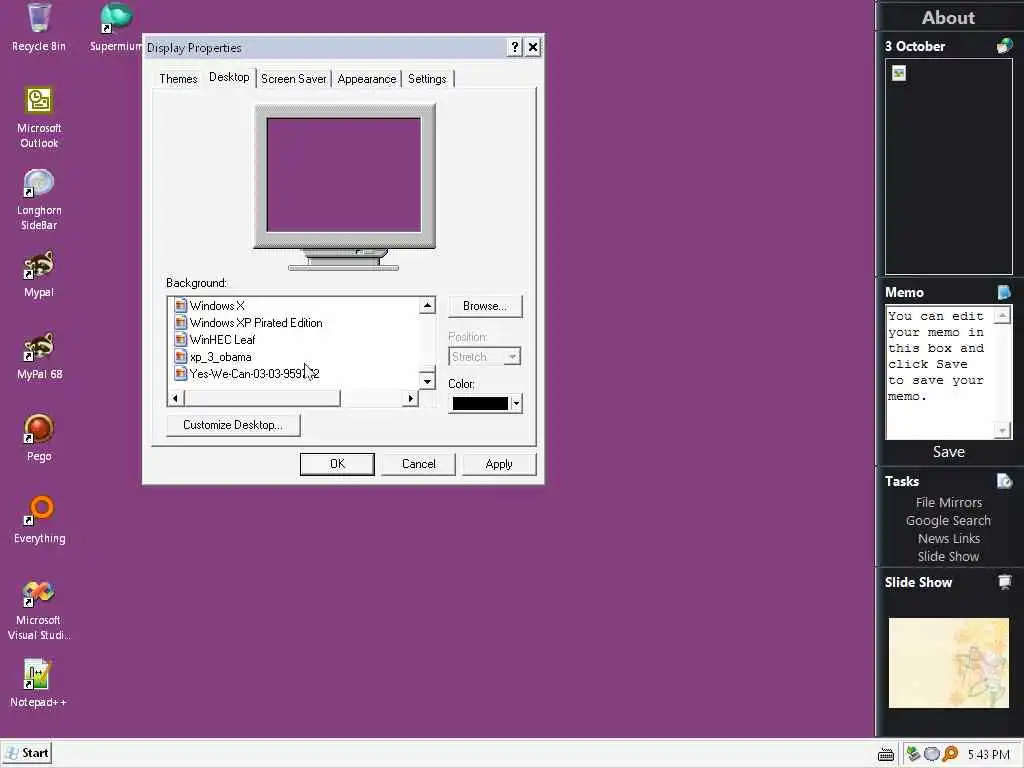
Task: Click the round grey system tray icon
Action: (931, 754)
